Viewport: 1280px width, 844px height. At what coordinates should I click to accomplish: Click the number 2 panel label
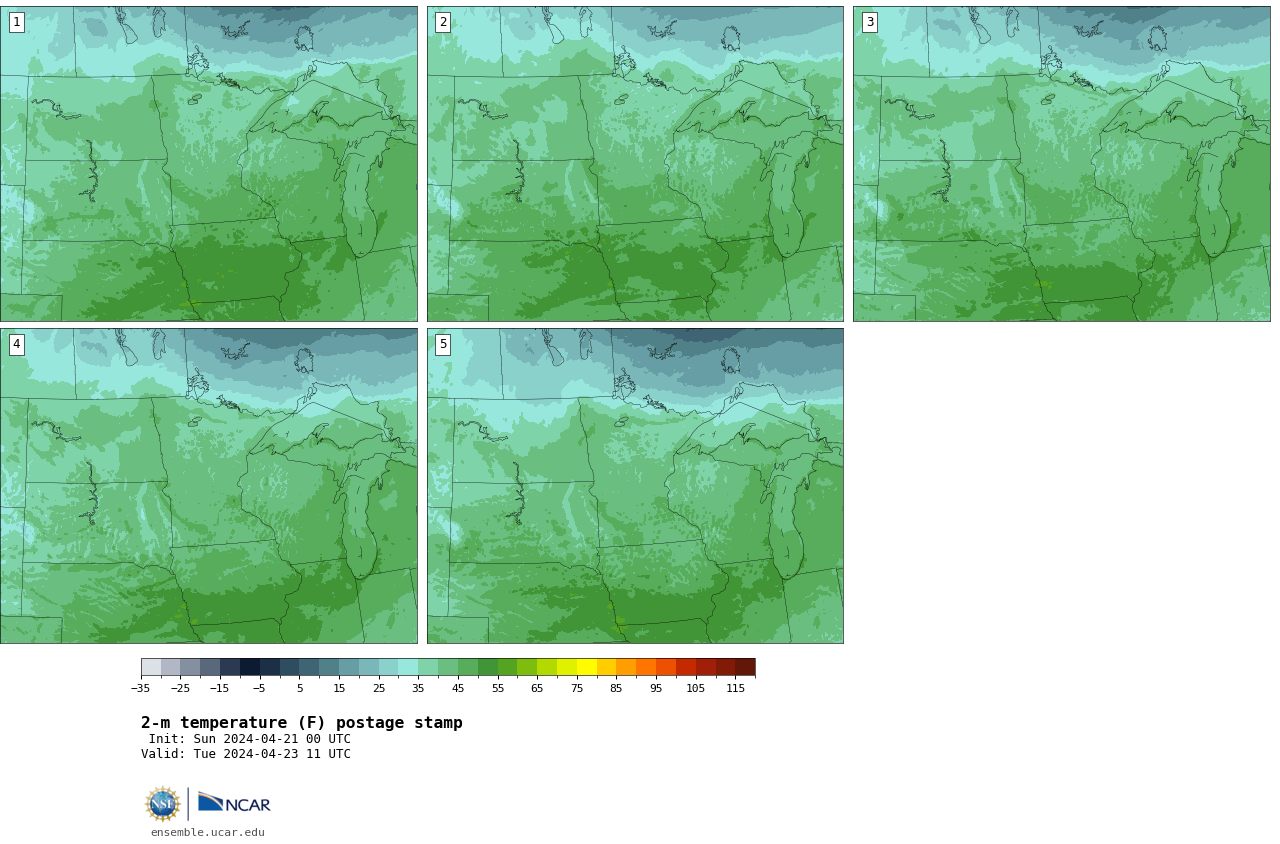click(443, 22)
